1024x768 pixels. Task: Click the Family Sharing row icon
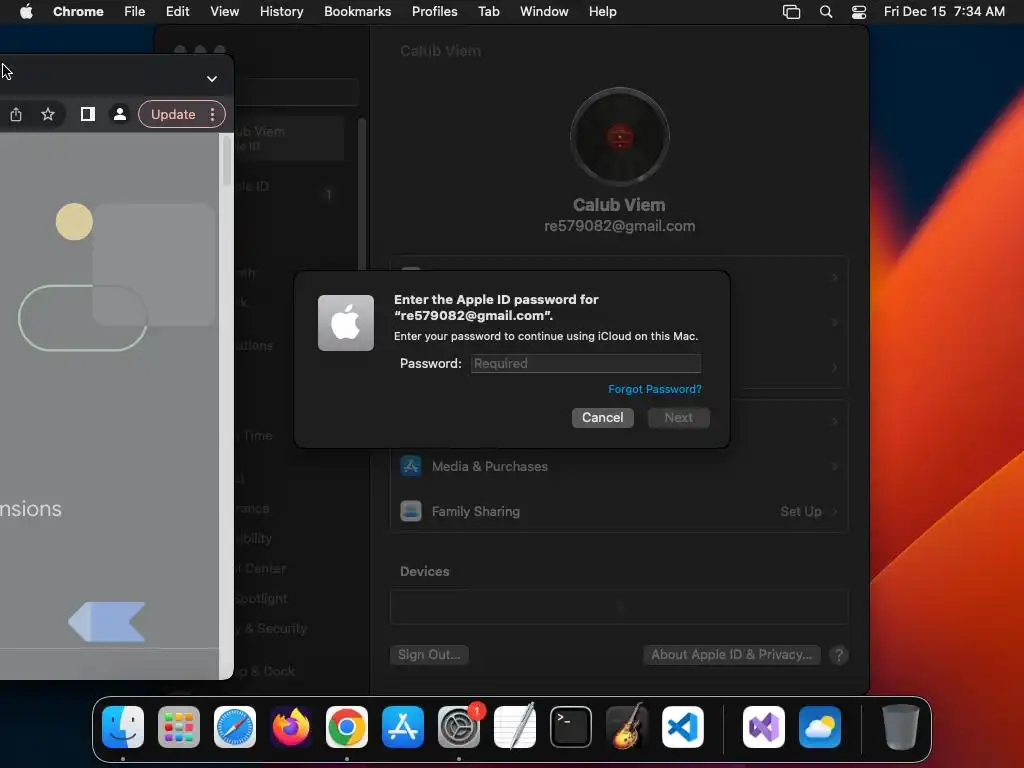click(411, 511)
